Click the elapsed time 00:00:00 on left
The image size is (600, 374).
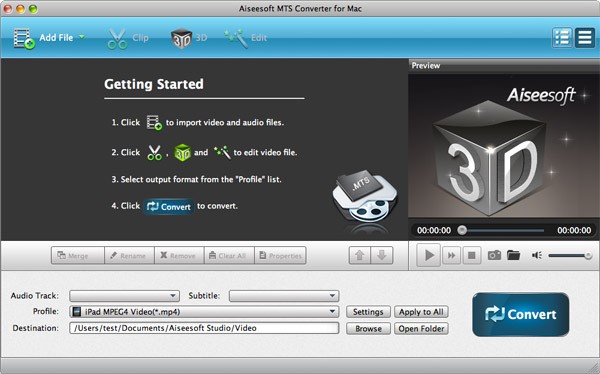coord(434,230)
